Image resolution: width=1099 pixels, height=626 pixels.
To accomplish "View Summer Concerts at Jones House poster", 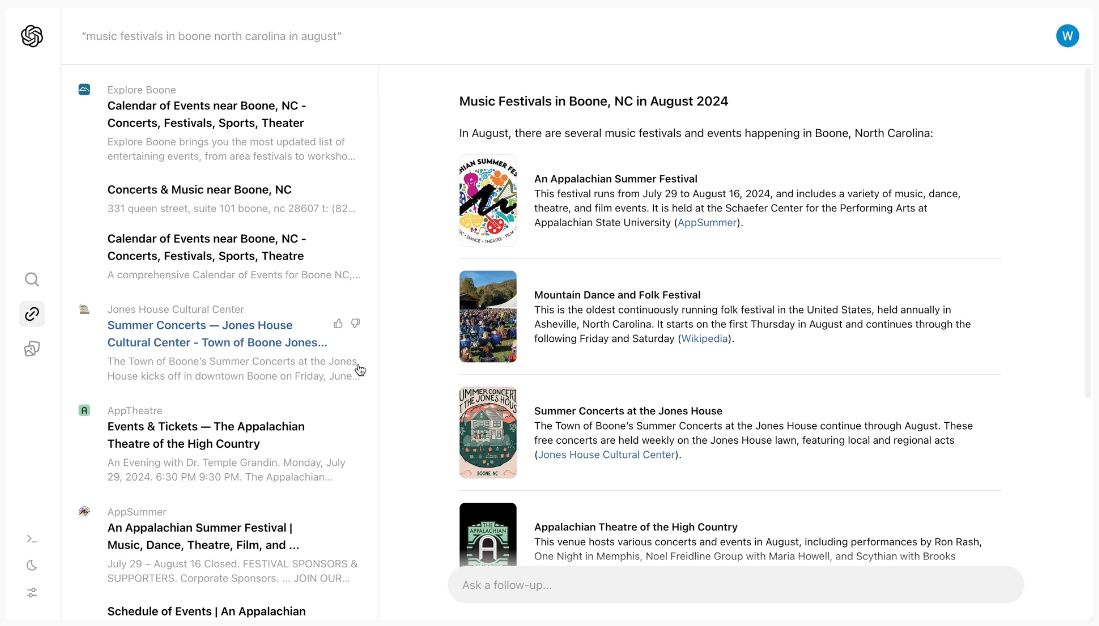I will tap(488, 433).
